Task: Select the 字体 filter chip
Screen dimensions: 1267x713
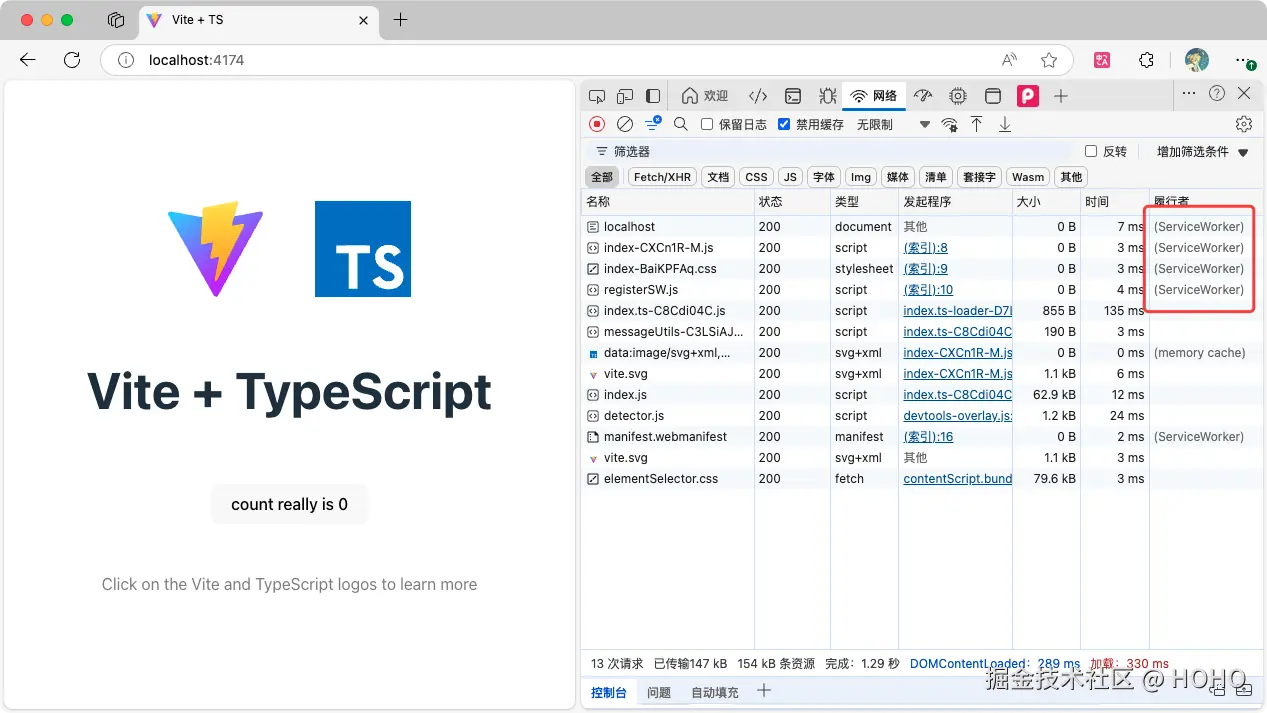Action: coord(824,177)
